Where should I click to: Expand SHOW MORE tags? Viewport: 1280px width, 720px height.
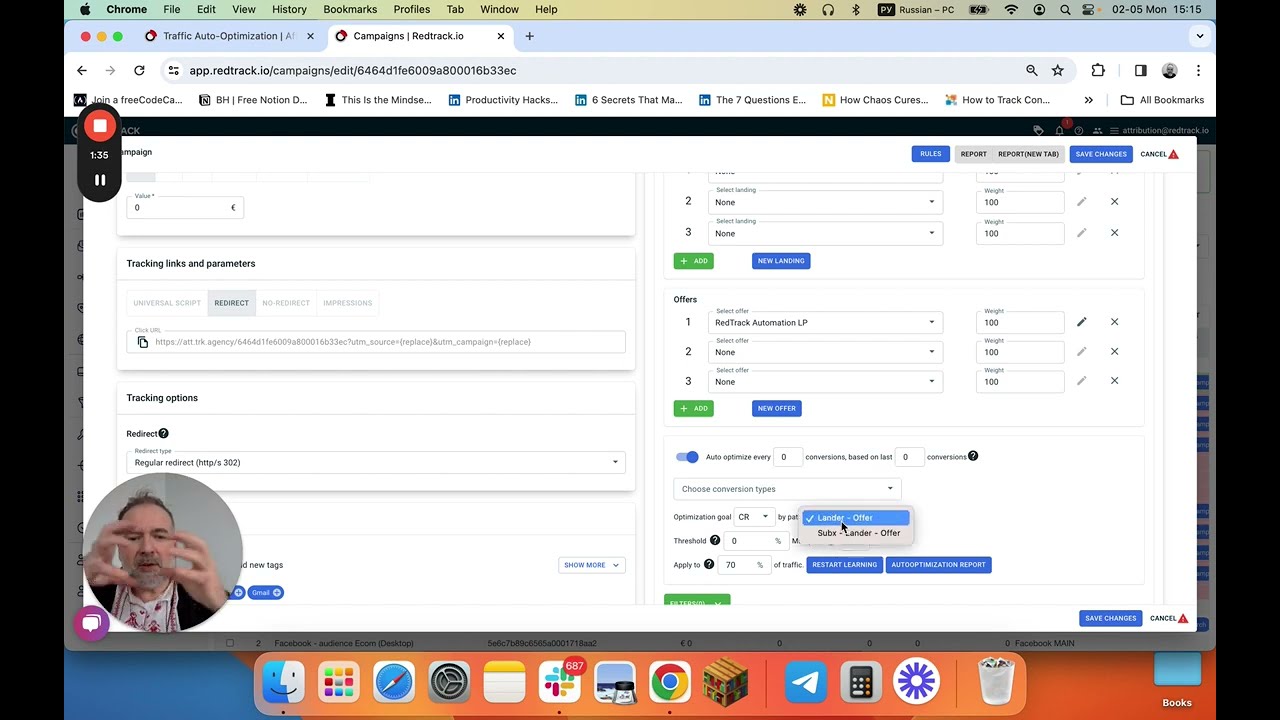(x=592, y=565)
